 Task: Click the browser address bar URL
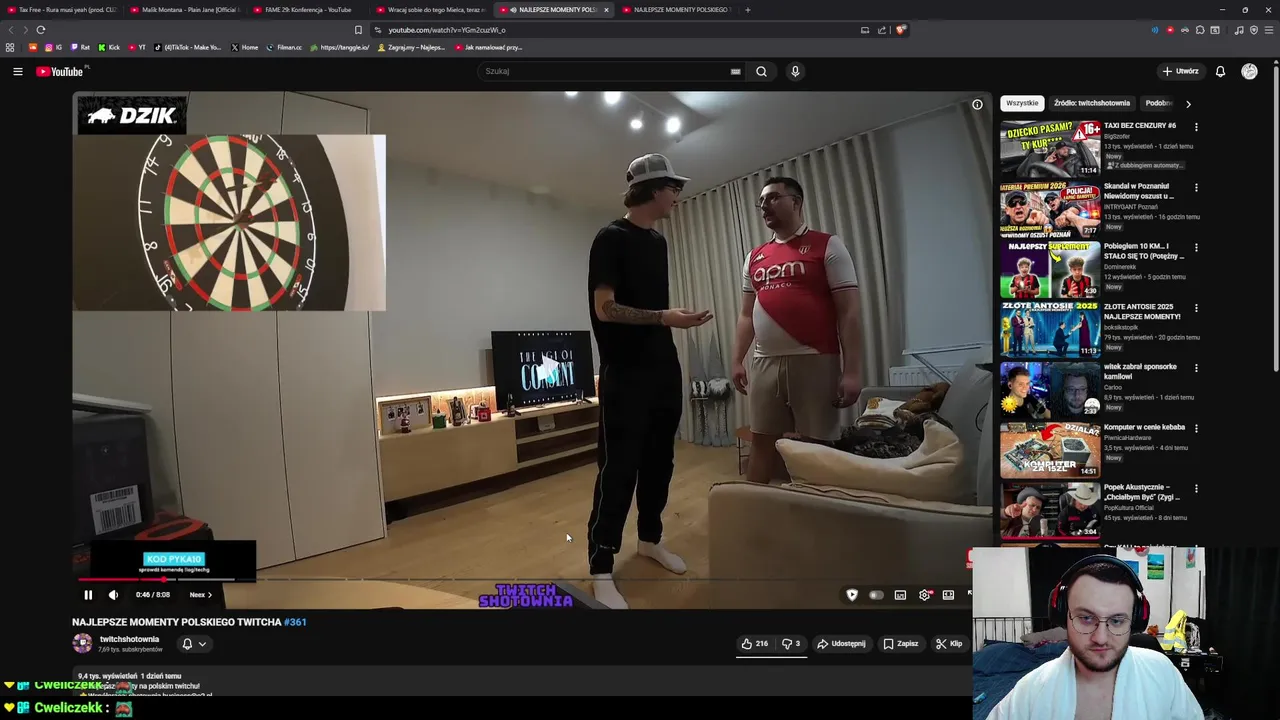447,30
